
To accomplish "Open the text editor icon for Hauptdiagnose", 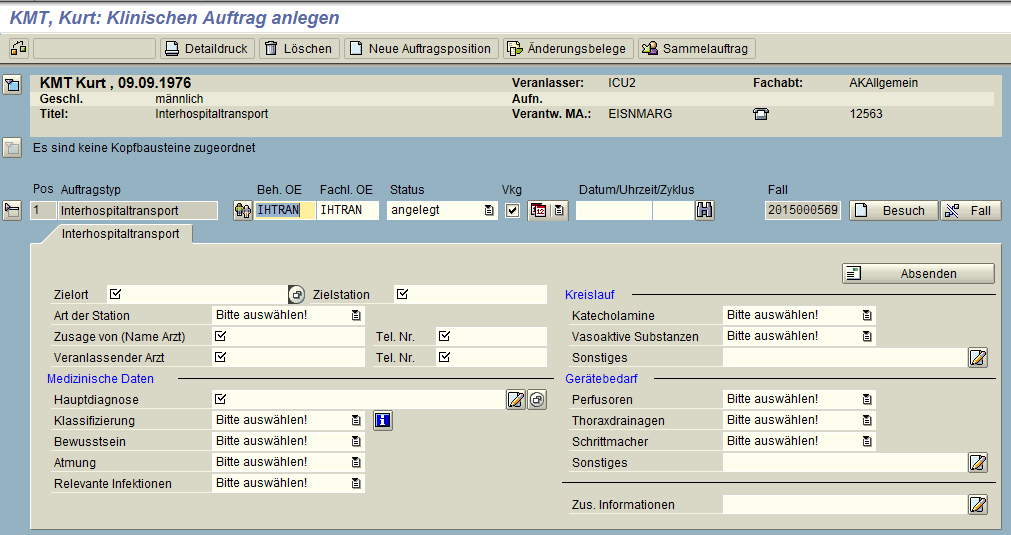I will pyautogui.click(x=516, y=400).
